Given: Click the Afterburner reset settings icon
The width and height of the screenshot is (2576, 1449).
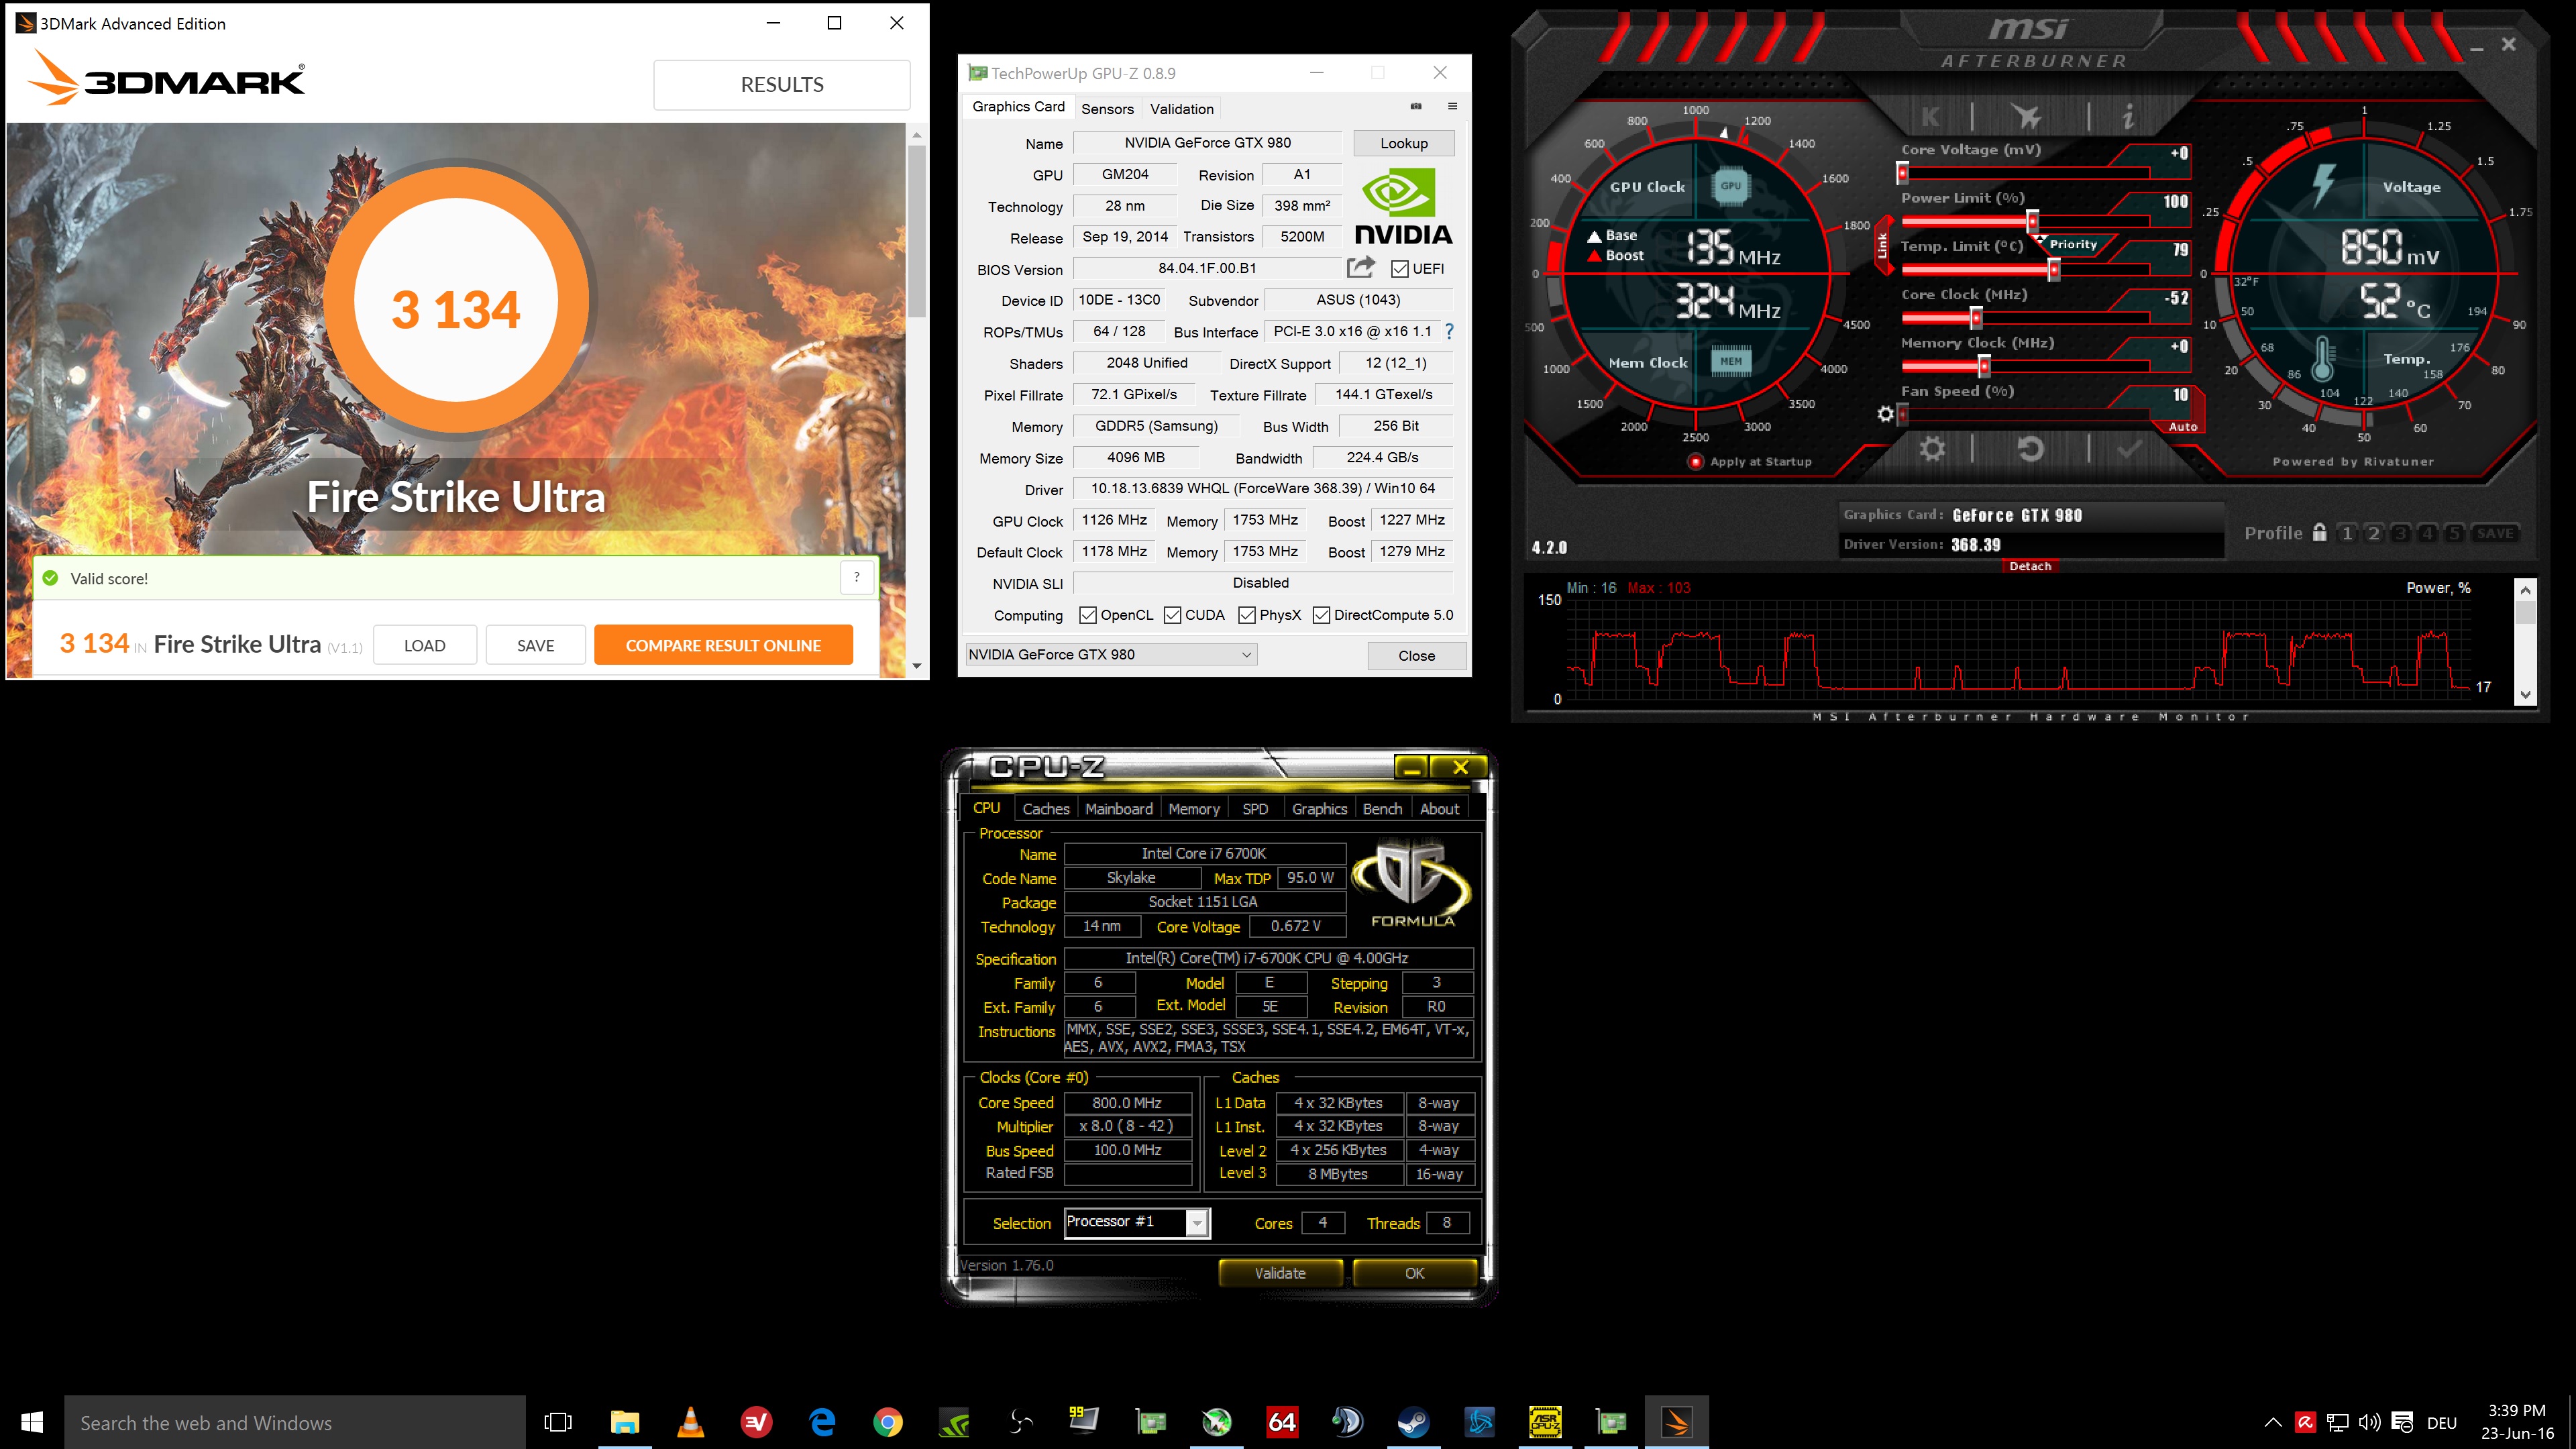Looking at the screenshot, I should click(2030, 449).
